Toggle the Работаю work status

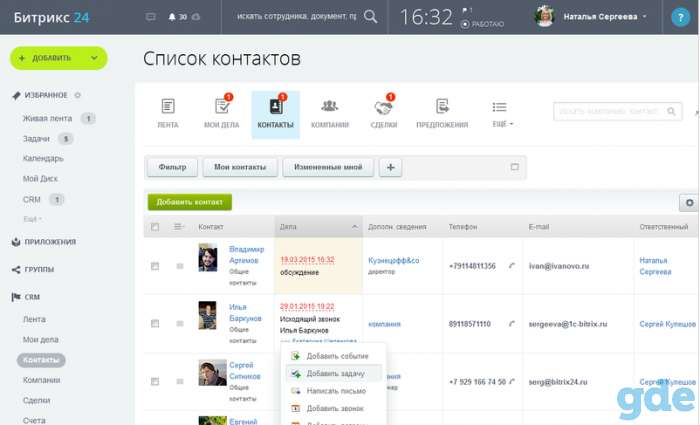coord(482,24)
